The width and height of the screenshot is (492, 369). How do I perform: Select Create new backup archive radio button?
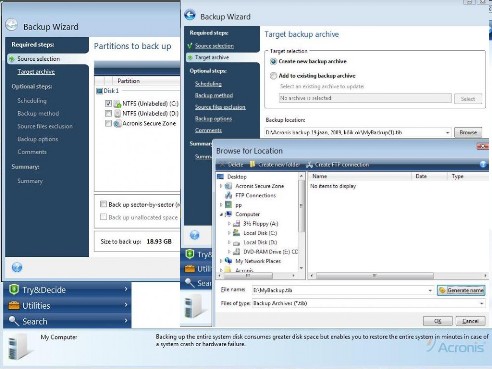[273, 61]
